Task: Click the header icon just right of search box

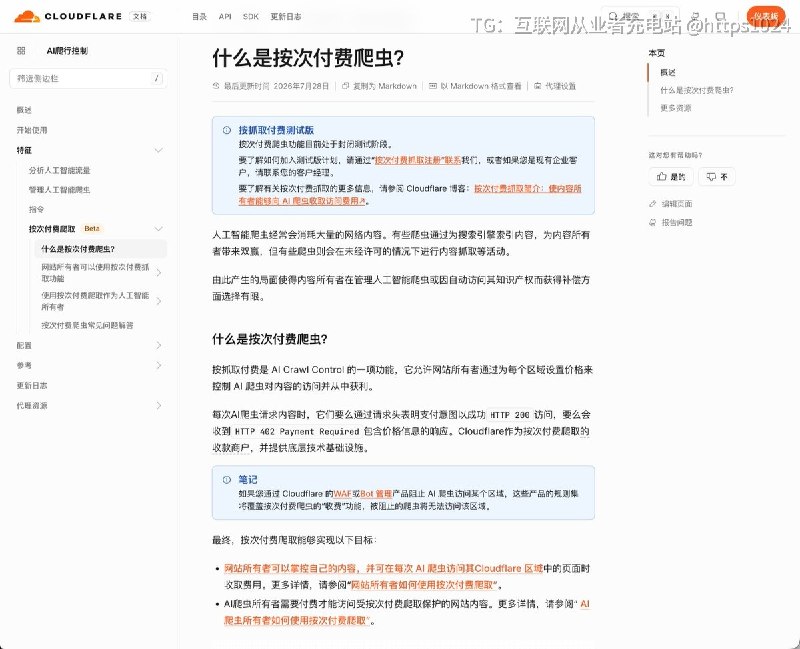Action: (695, 16)
